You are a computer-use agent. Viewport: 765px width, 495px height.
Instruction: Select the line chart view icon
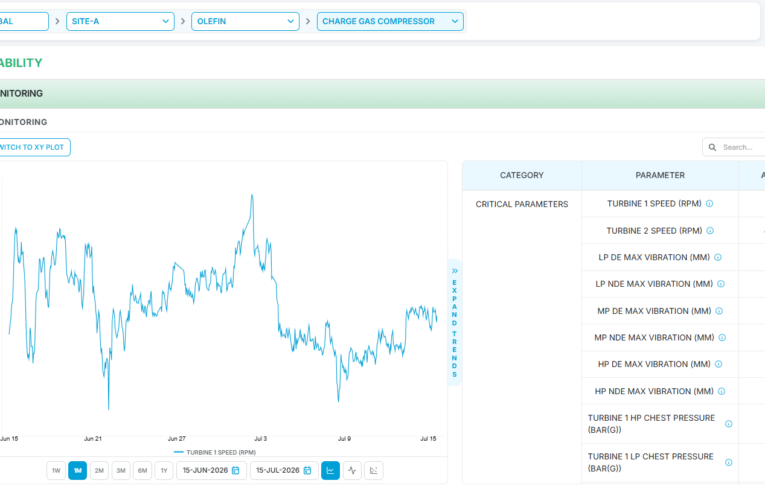tap(330, 471)
